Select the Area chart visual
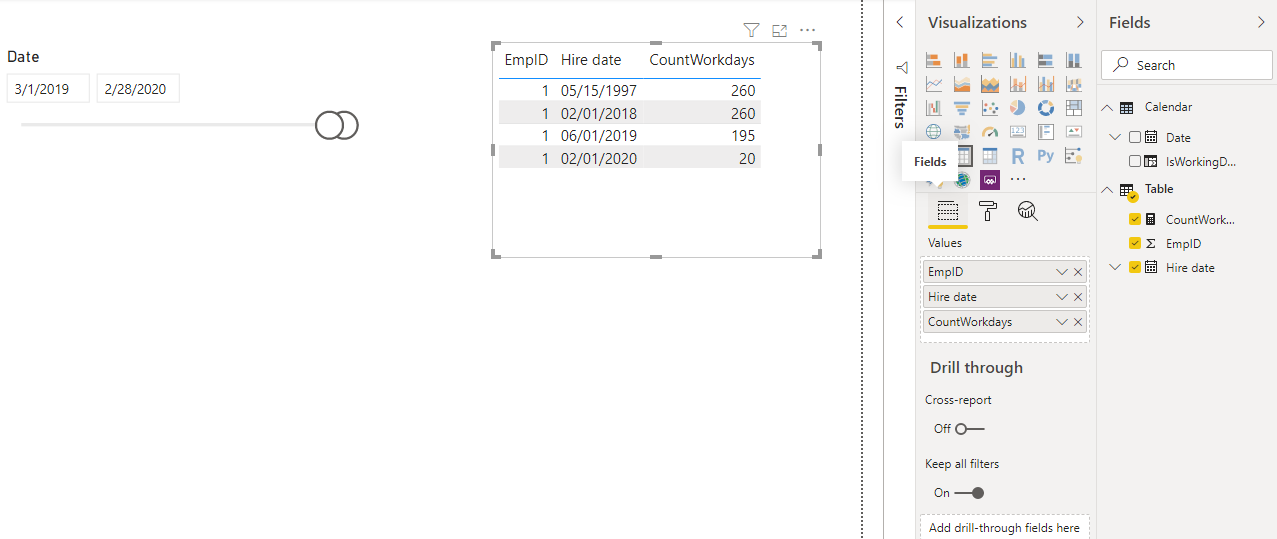Viewport: 1277px width, 539px height. tap(962, 84)
